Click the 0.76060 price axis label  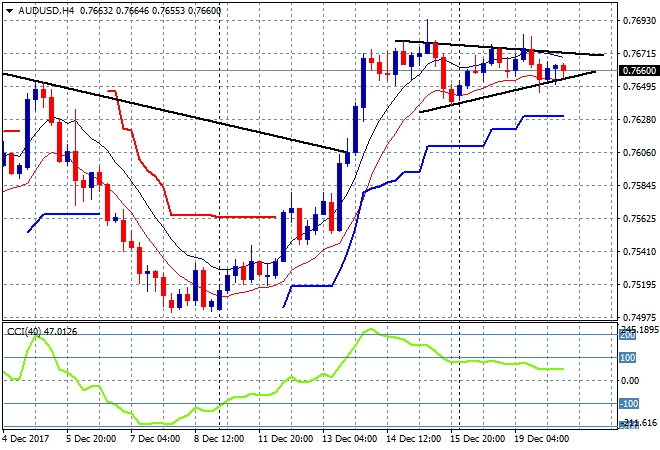pos(639,153)
